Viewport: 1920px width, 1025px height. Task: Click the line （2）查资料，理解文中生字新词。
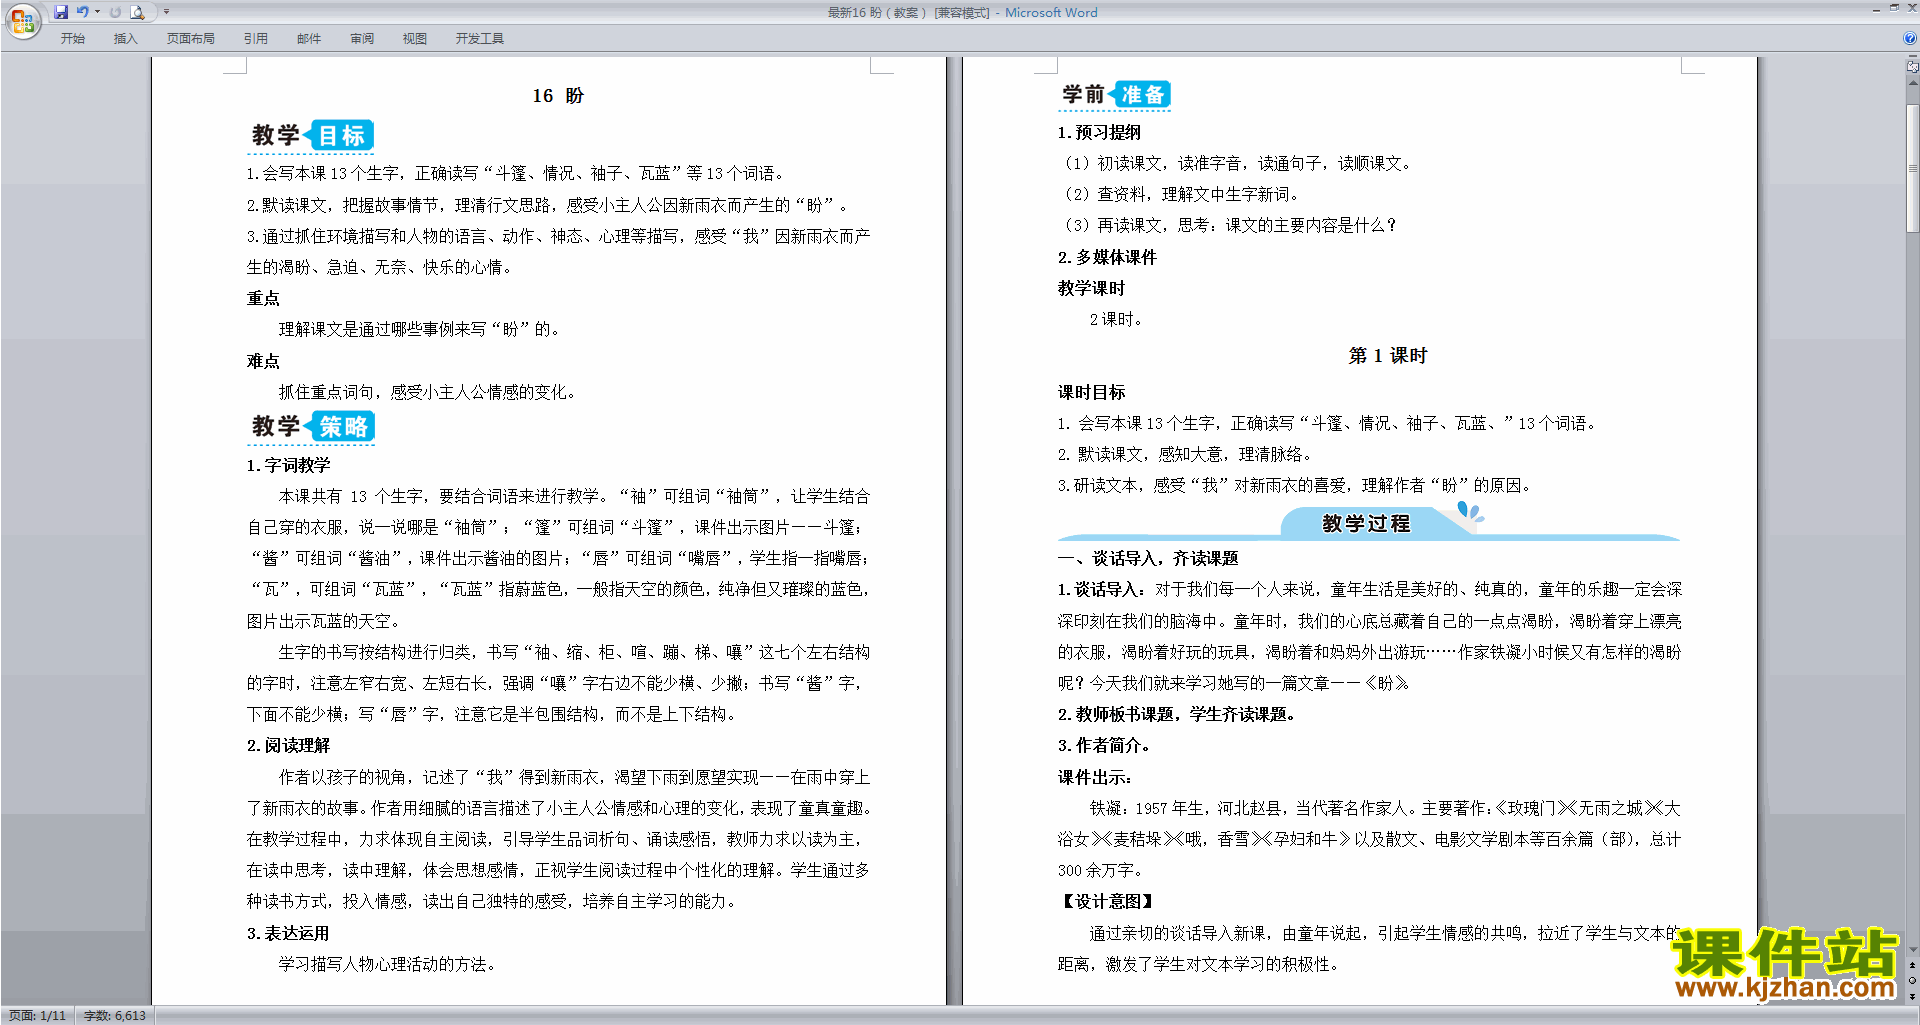point(1179,195)
